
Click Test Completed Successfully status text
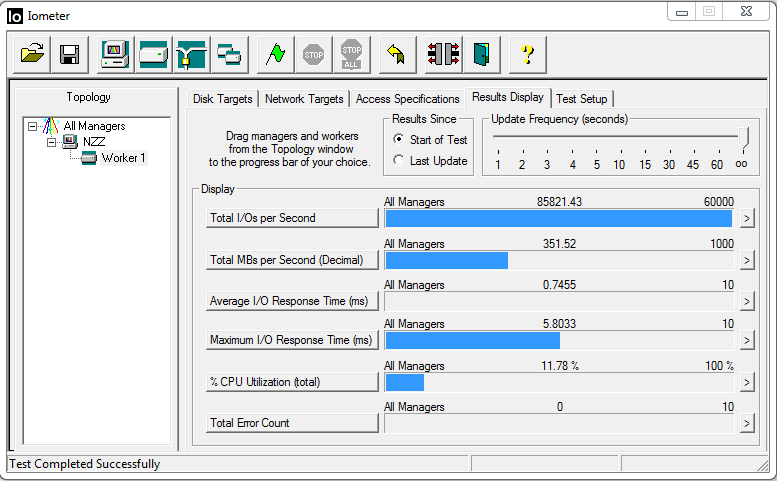pos(85,464)
